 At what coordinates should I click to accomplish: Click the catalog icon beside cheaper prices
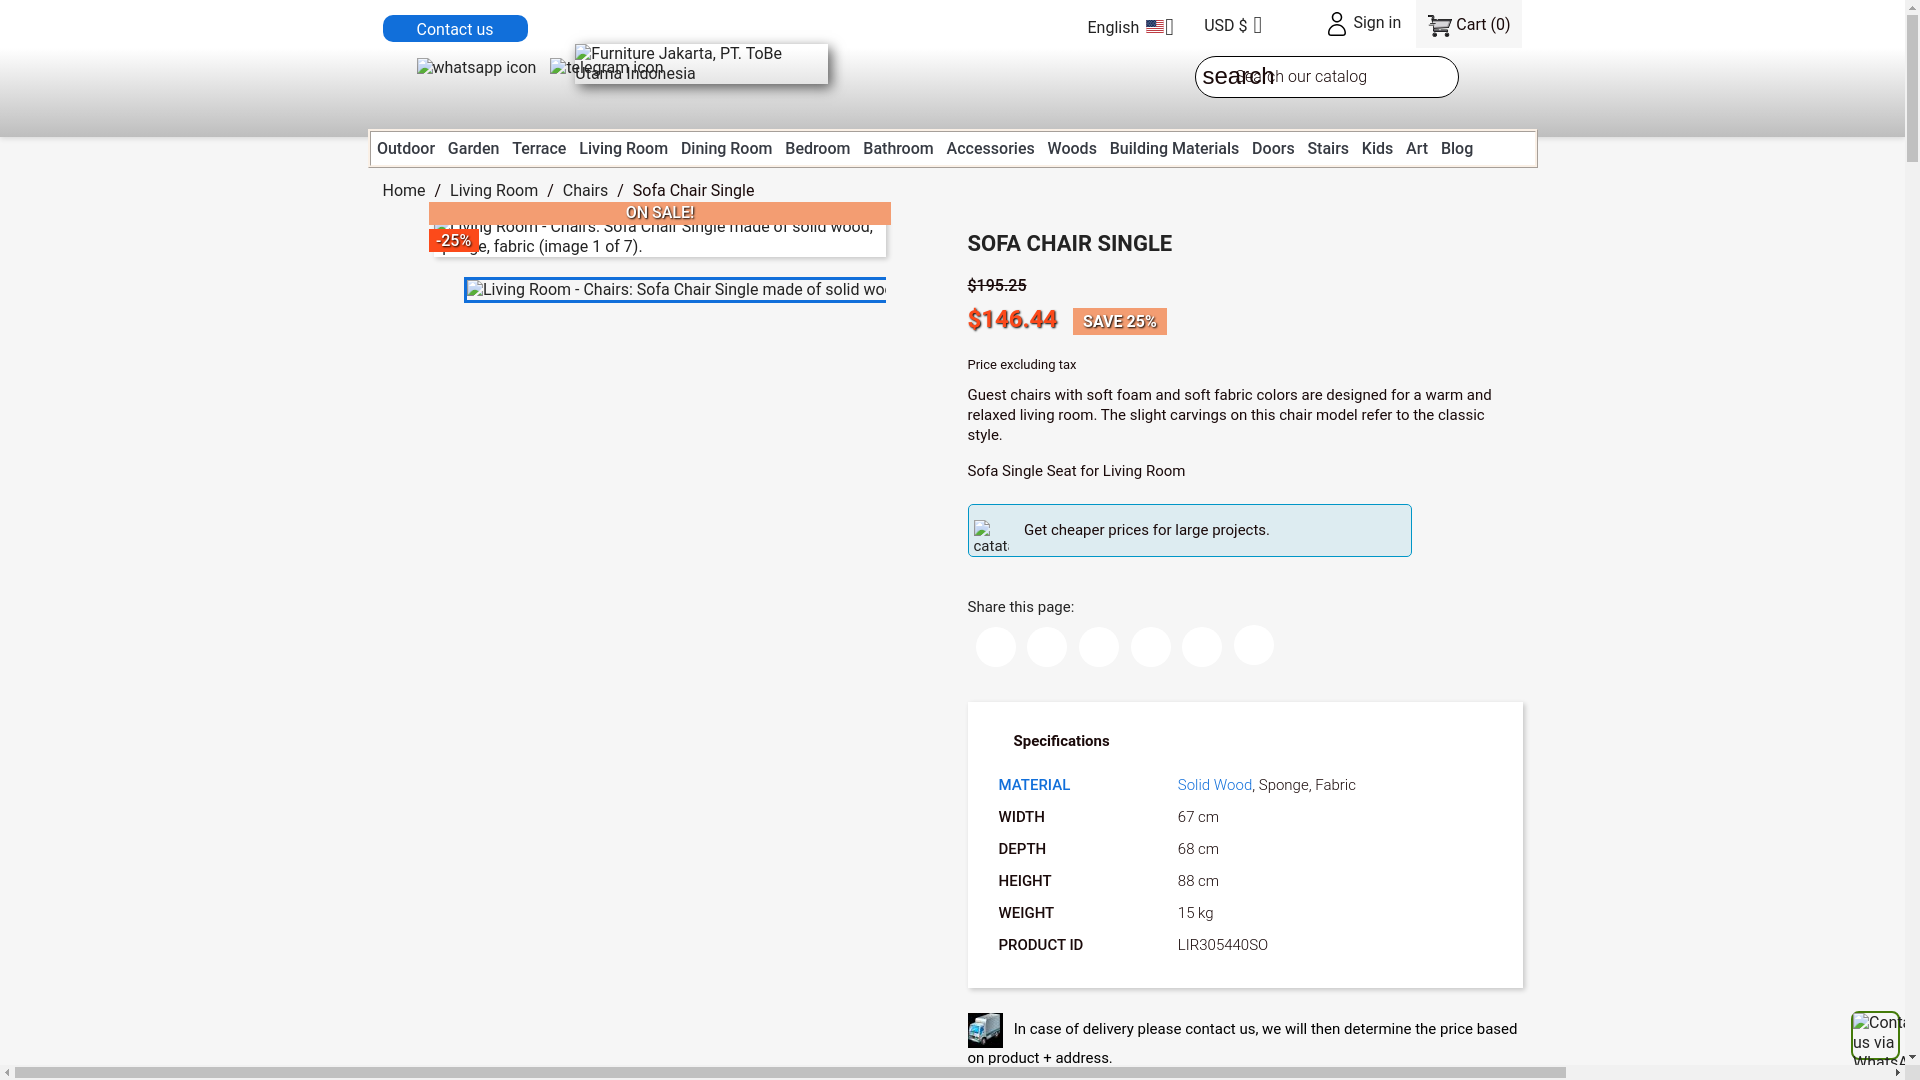click(991, 537)
